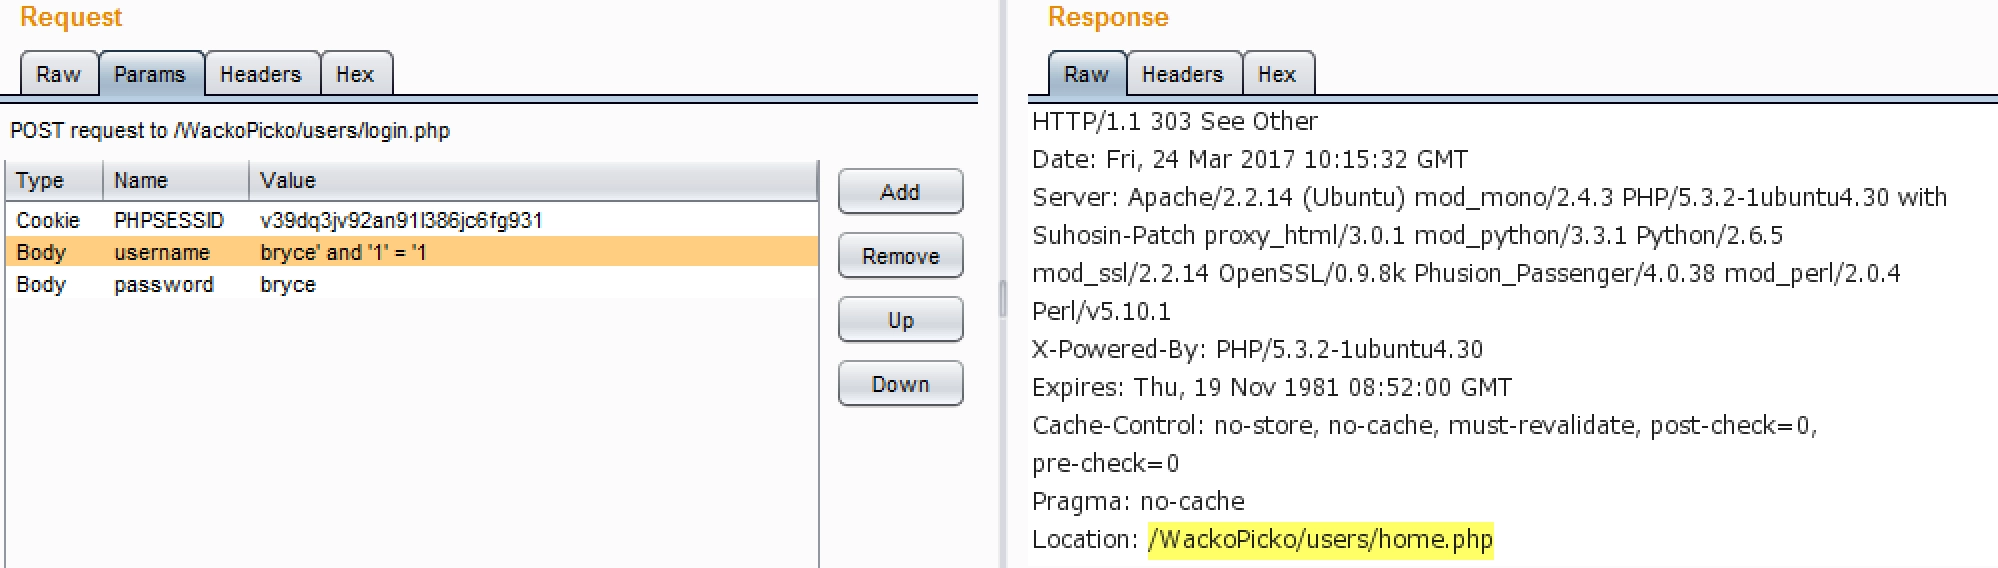Screen dimensions: 1998x568
Task: Click the highlighted /WackoPicko/users/home.php location
Action: coord(1320,540)
